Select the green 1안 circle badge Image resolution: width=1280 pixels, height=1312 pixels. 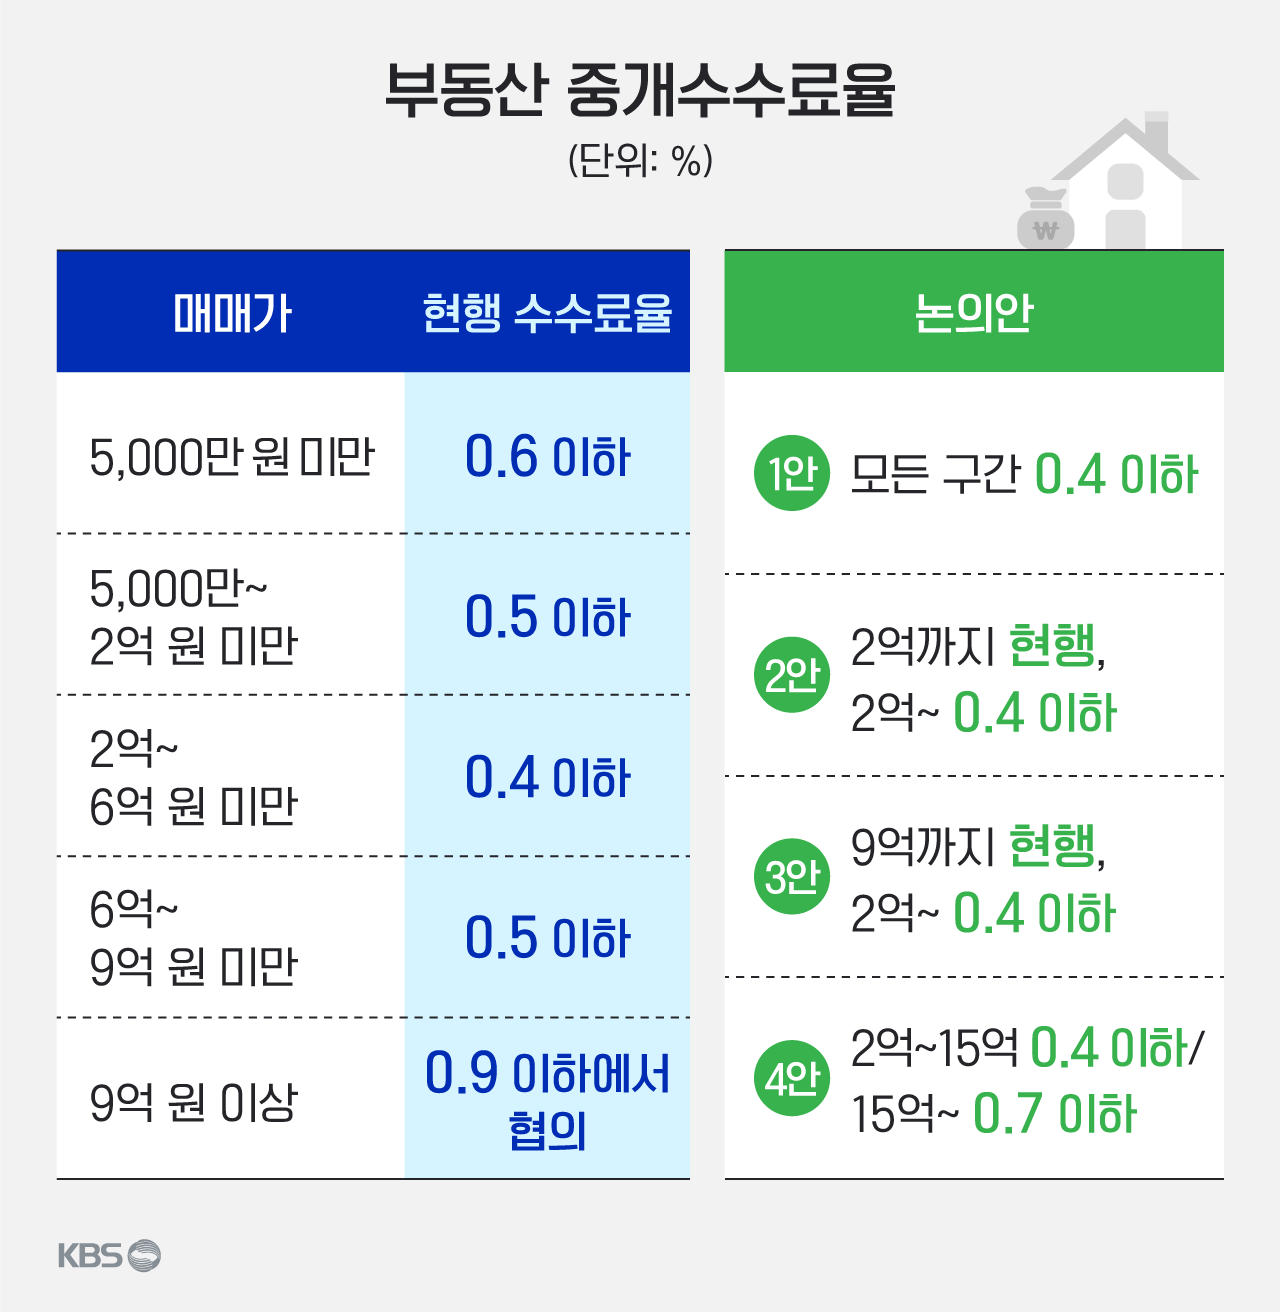(792, 473)
